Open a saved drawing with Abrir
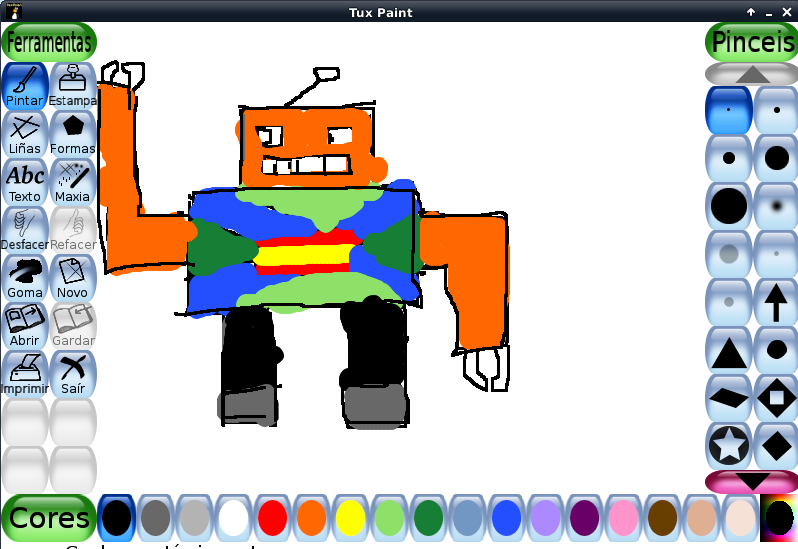 pyautogui.click(x=24, y=326)
